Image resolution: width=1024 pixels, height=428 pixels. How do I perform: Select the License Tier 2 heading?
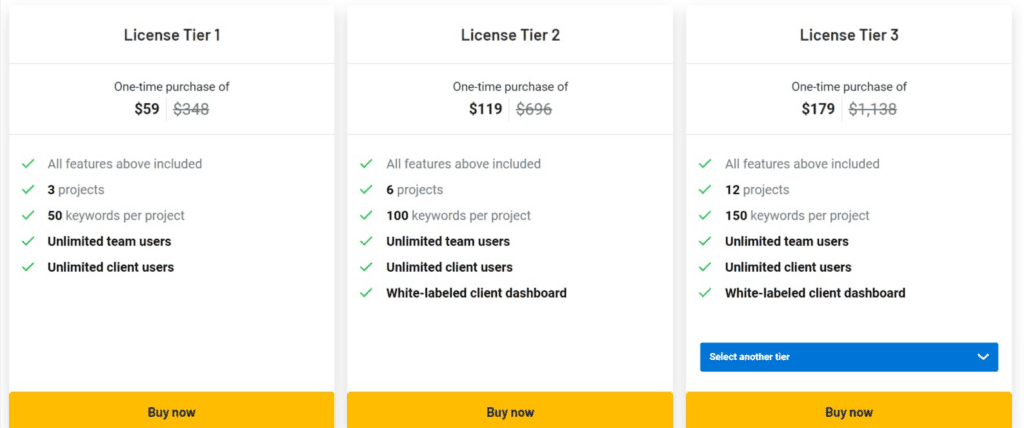point(510,35)
